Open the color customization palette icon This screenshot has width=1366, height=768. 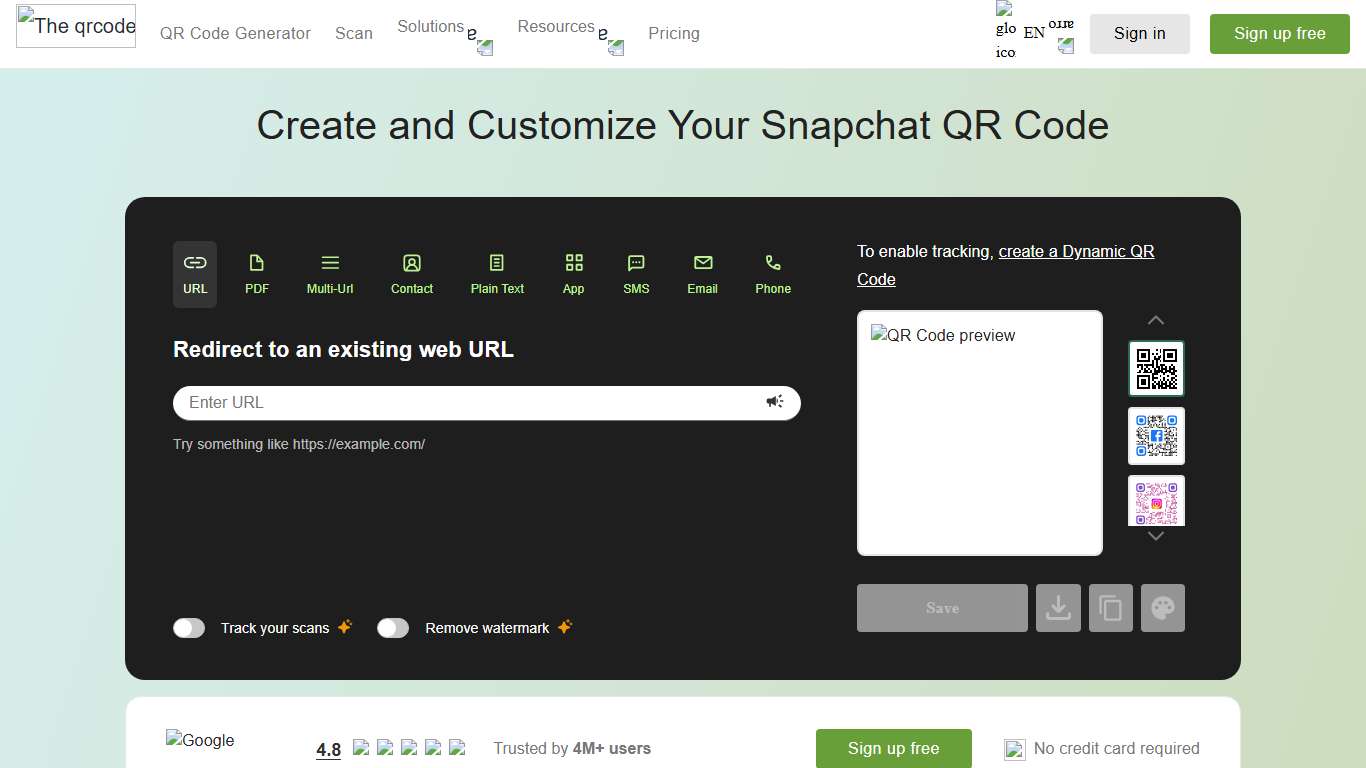(x=1162, y=607)
